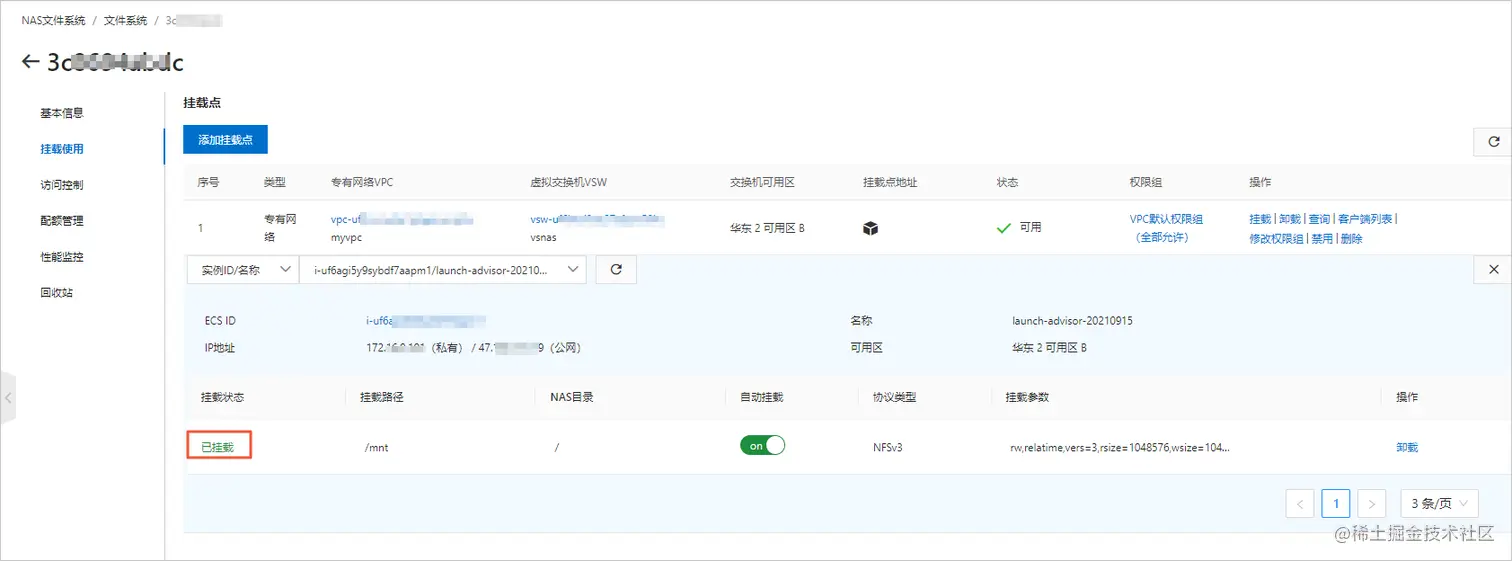1512x561 pixels.
Task: Click 挂载 in the mount point actions
Action: (1260, 218)
